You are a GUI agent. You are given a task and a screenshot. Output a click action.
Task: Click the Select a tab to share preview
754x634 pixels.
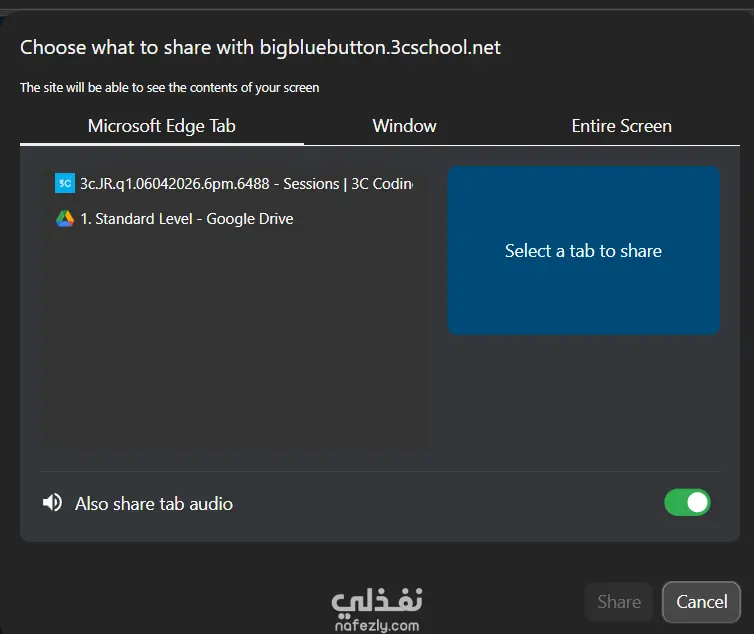(583, 251)
